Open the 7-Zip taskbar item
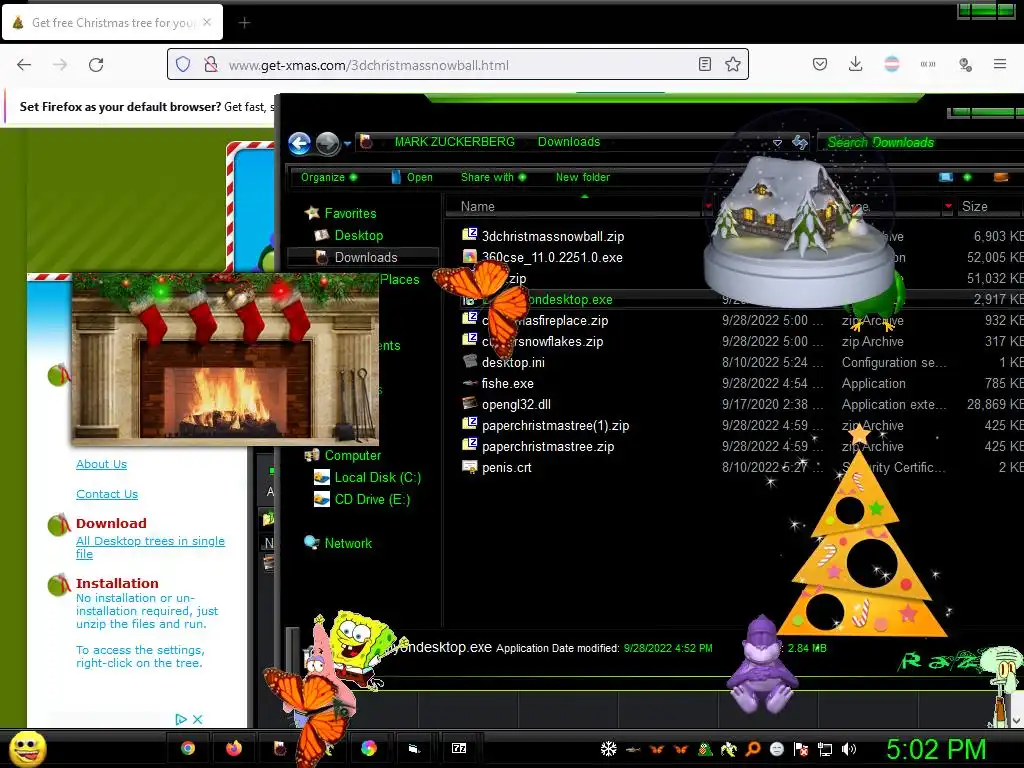This screenshot has width=1024, height=768. 459,748
